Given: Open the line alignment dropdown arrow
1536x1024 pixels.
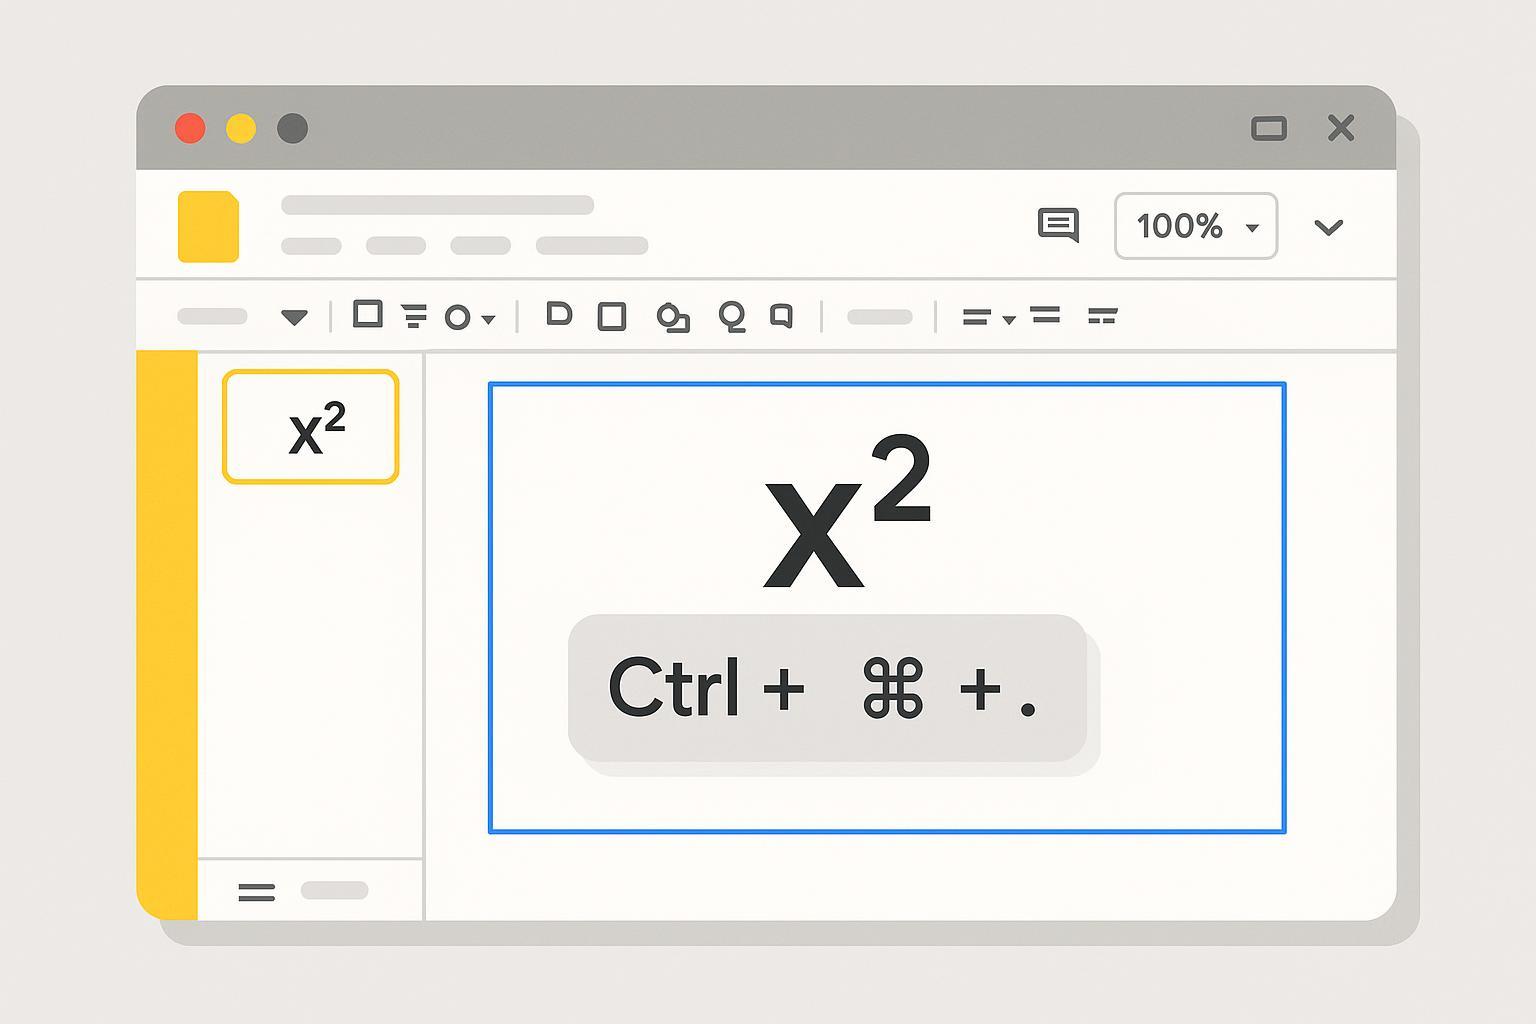Looking at the screenshot, I should click(x=1009, y=320).
